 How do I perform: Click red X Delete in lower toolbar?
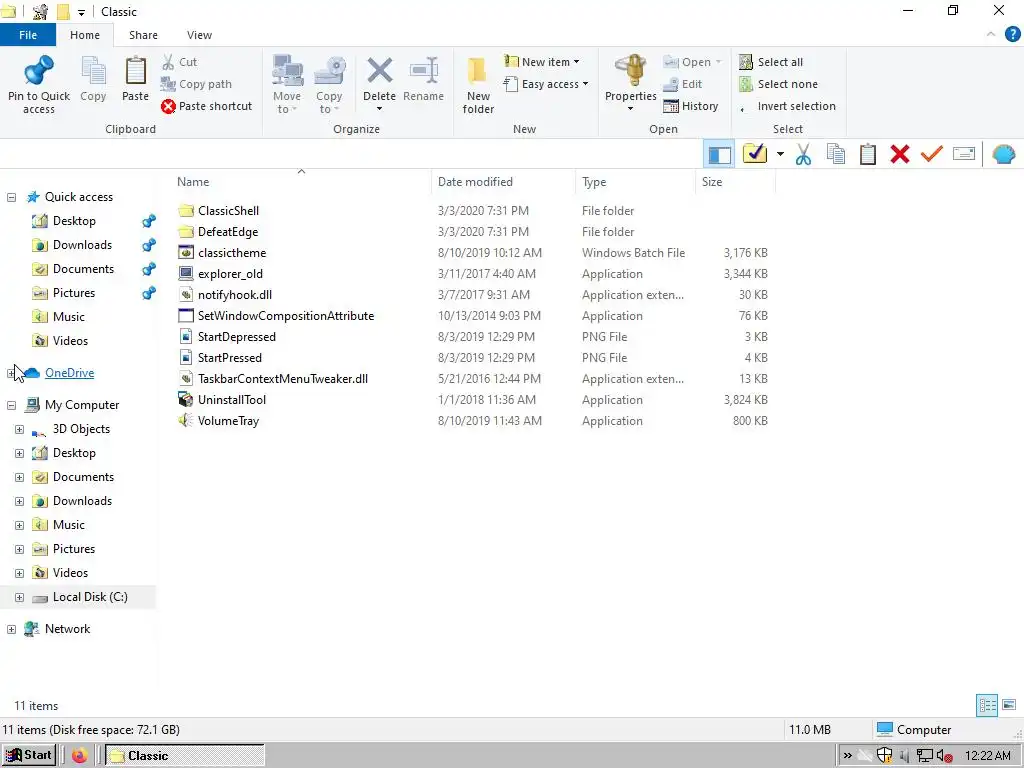900,155
